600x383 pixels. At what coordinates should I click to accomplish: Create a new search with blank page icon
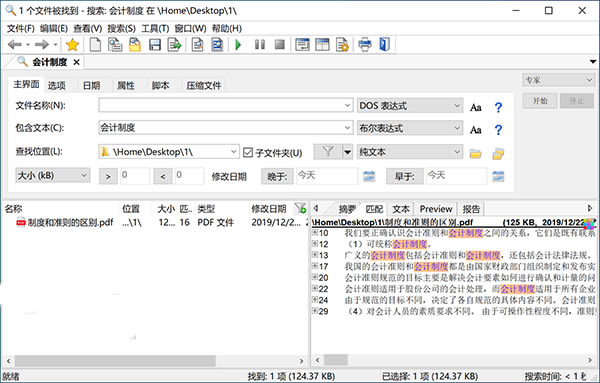(95, 45)
